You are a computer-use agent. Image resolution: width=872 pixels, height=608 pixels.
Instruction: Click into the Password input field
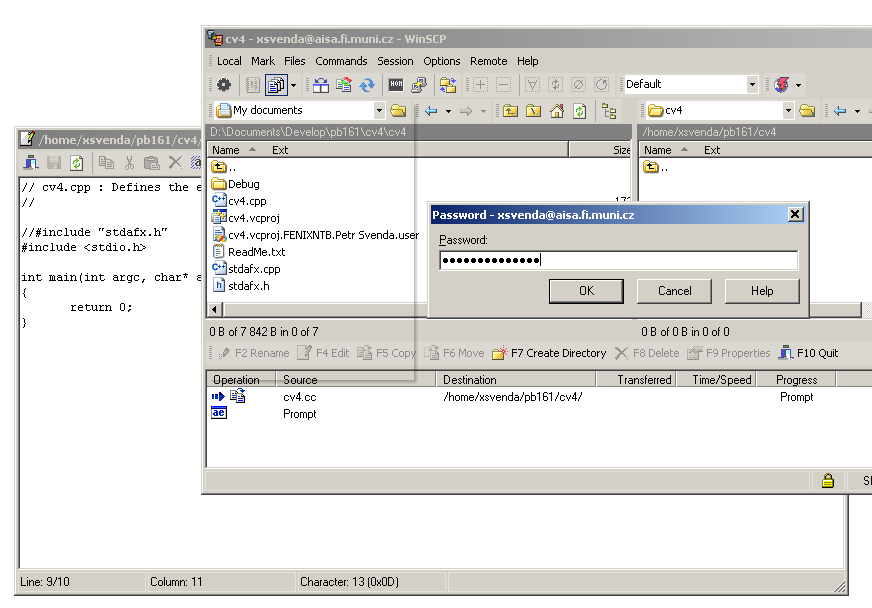618,260
